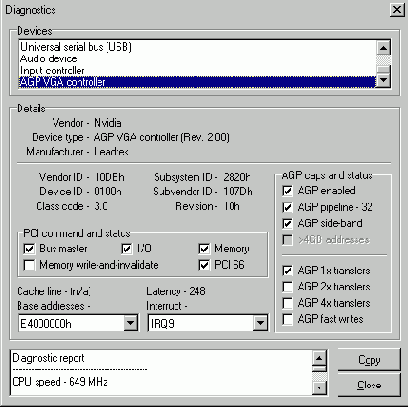Select Input controller in Devices list

coord(52,71)
